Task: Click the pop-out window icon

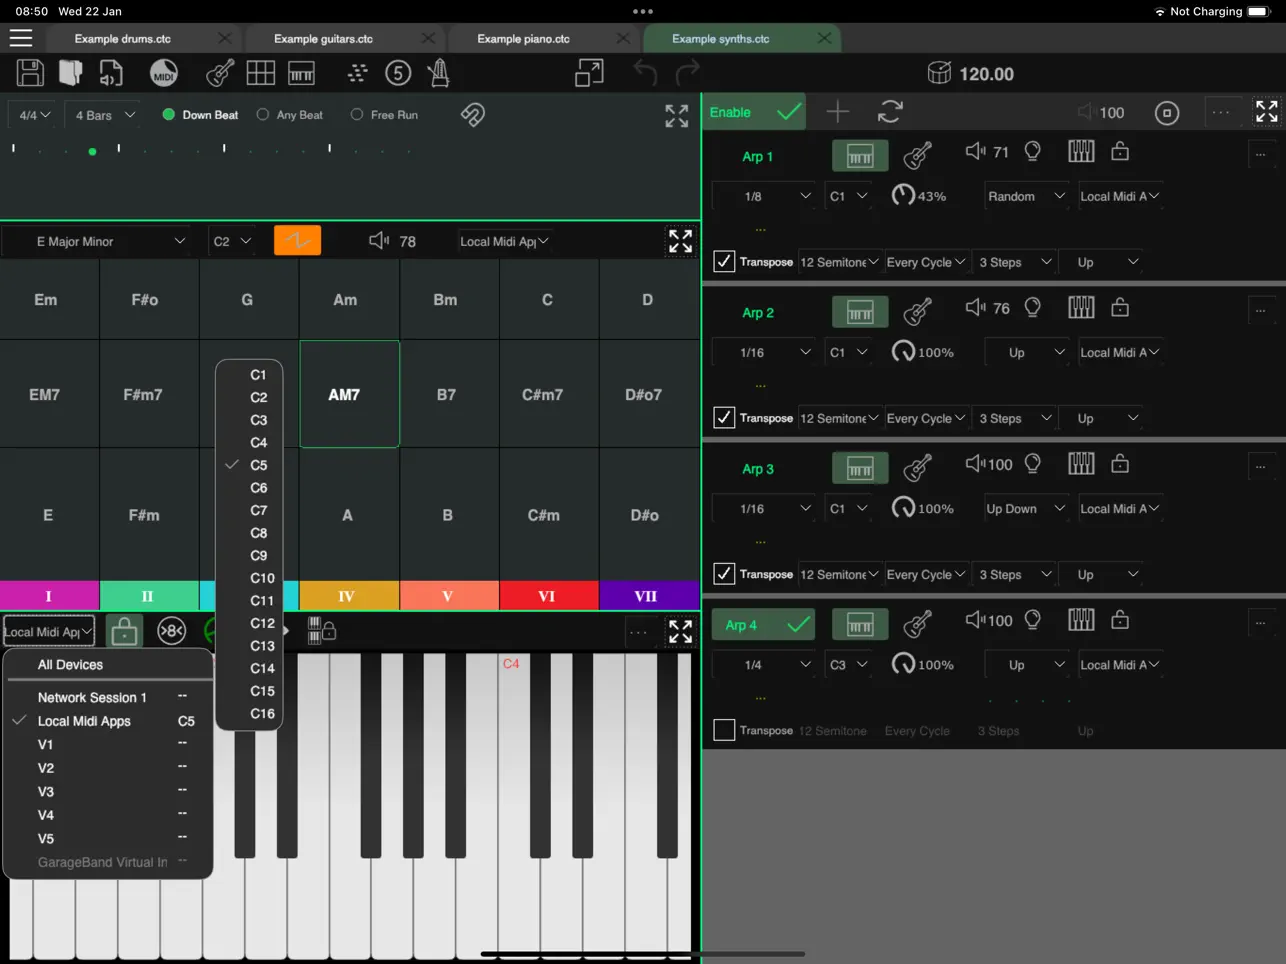Action: tap(589, 73)
